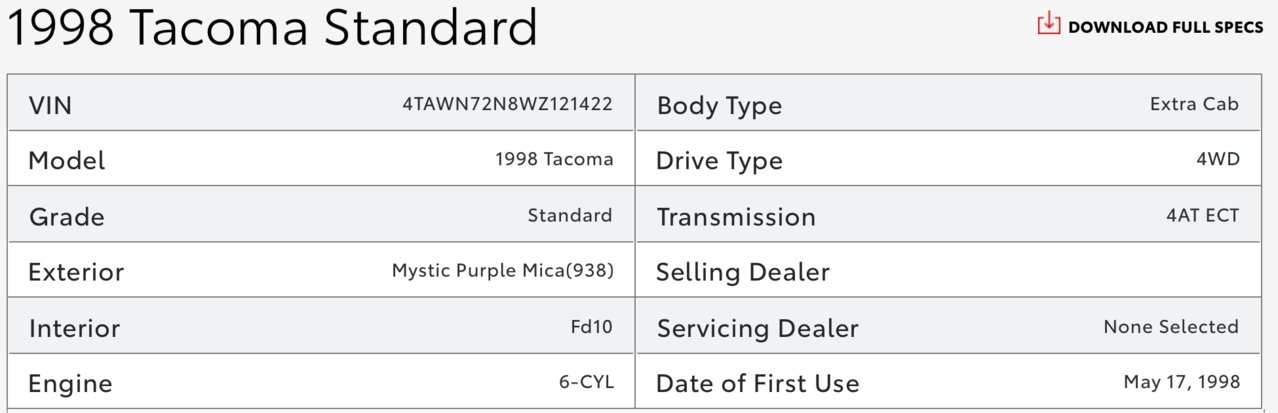Screen dimensions: 1278x413
Task: Click the 1998 Tacoma Standard heading
Action: coord(273,29)
